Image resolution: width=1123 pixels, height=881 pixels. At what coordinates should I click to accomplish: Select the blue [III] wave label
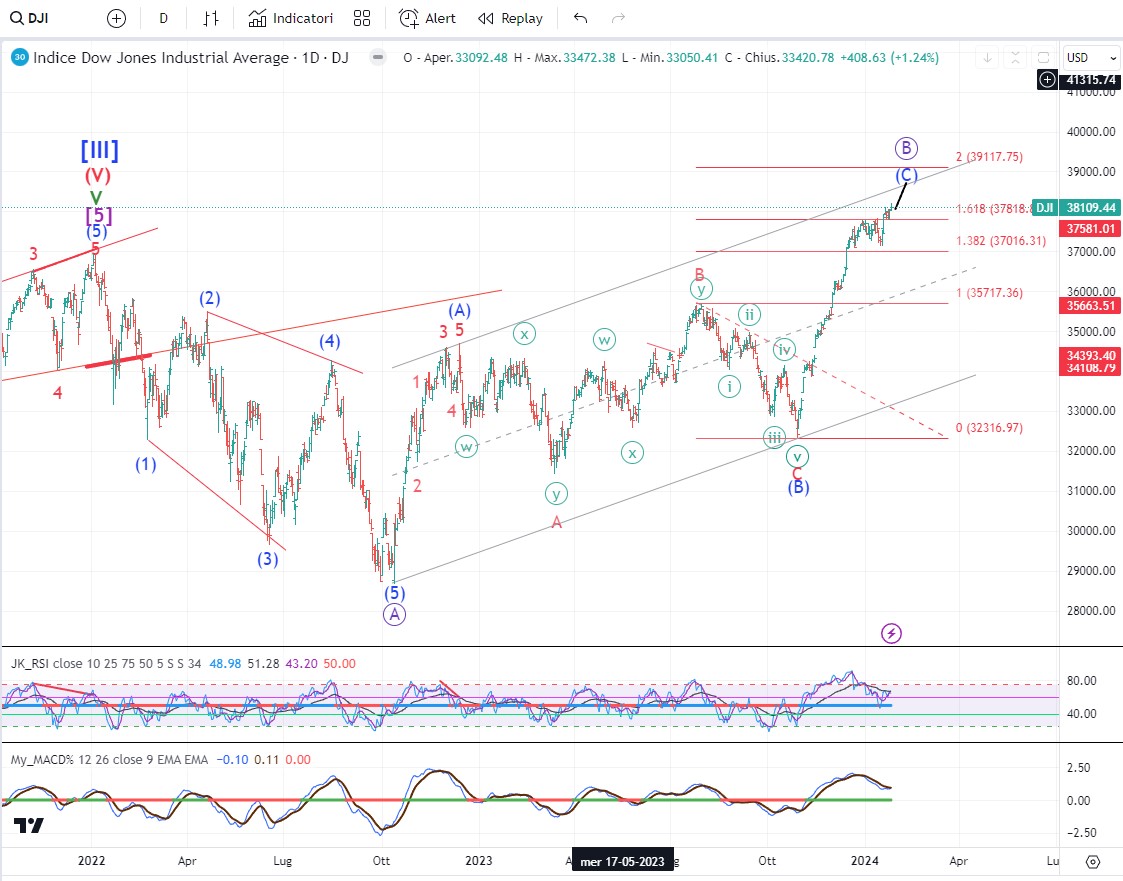pyautogui.click(x=100, y=150)
